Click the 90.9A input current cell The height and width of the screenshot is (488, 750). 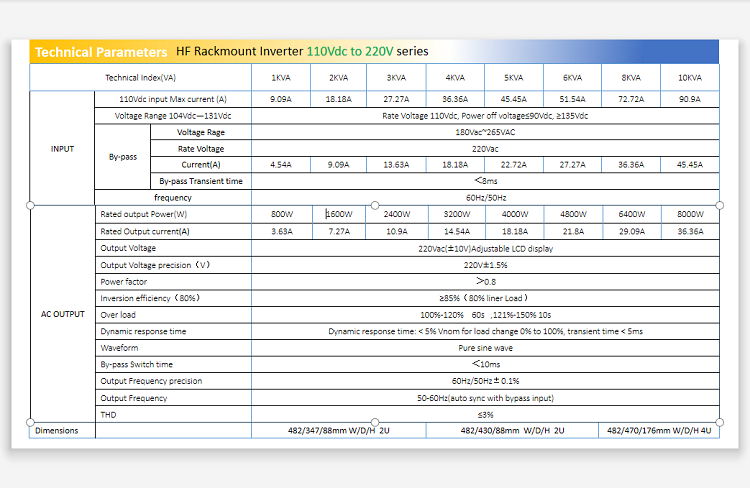pyautogui.click(x=690, y=99)
